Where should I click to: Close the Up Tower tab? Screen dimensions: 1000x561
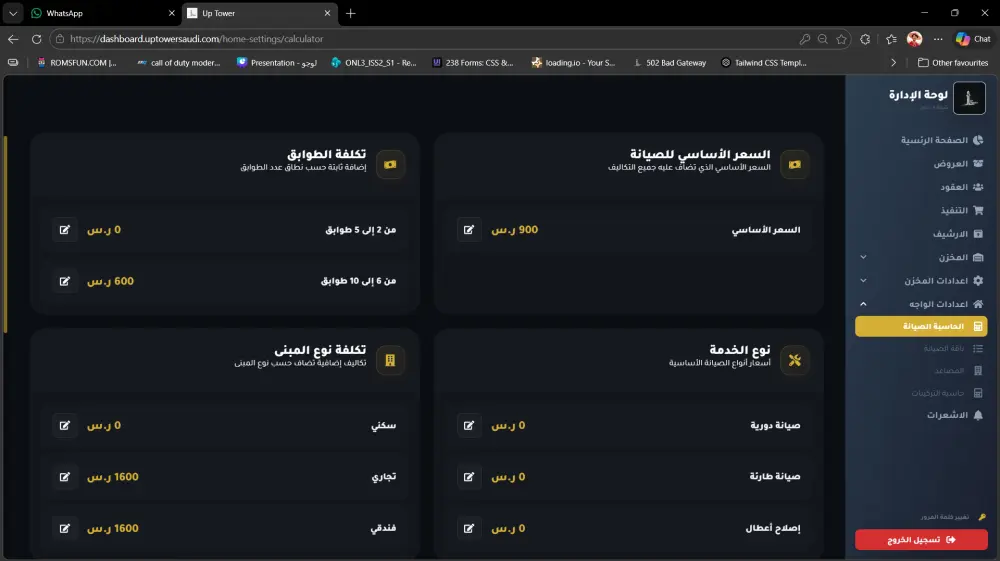[x=327, y=13]
